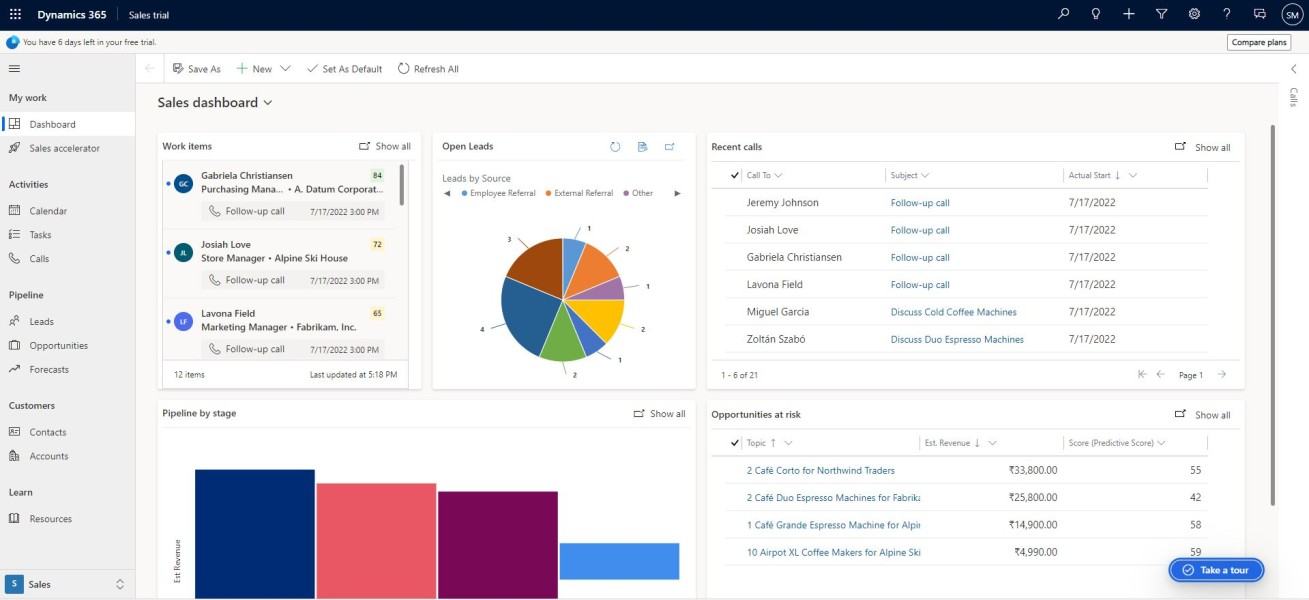Click Show all in Recent calls

coord(1203,147)
